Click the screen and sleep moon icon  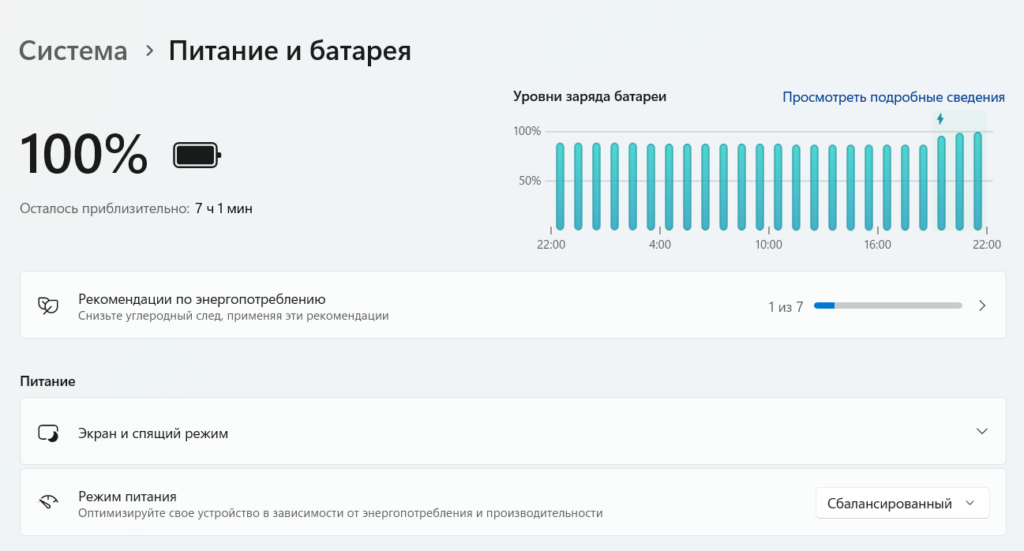click(x=47, y=433)
